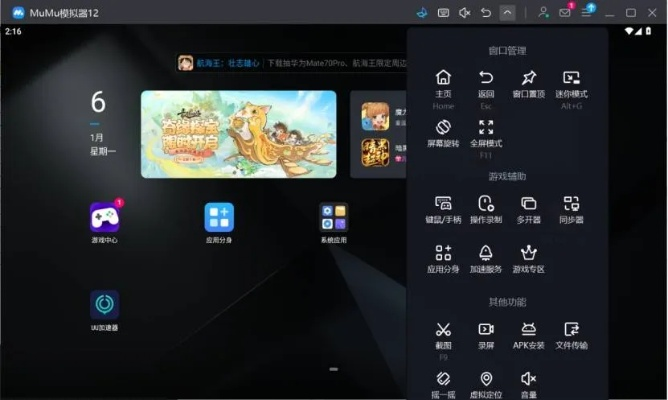Open the APK安装 installer
Viewport: 668px width, 400px height.
(x=528, y=329)
